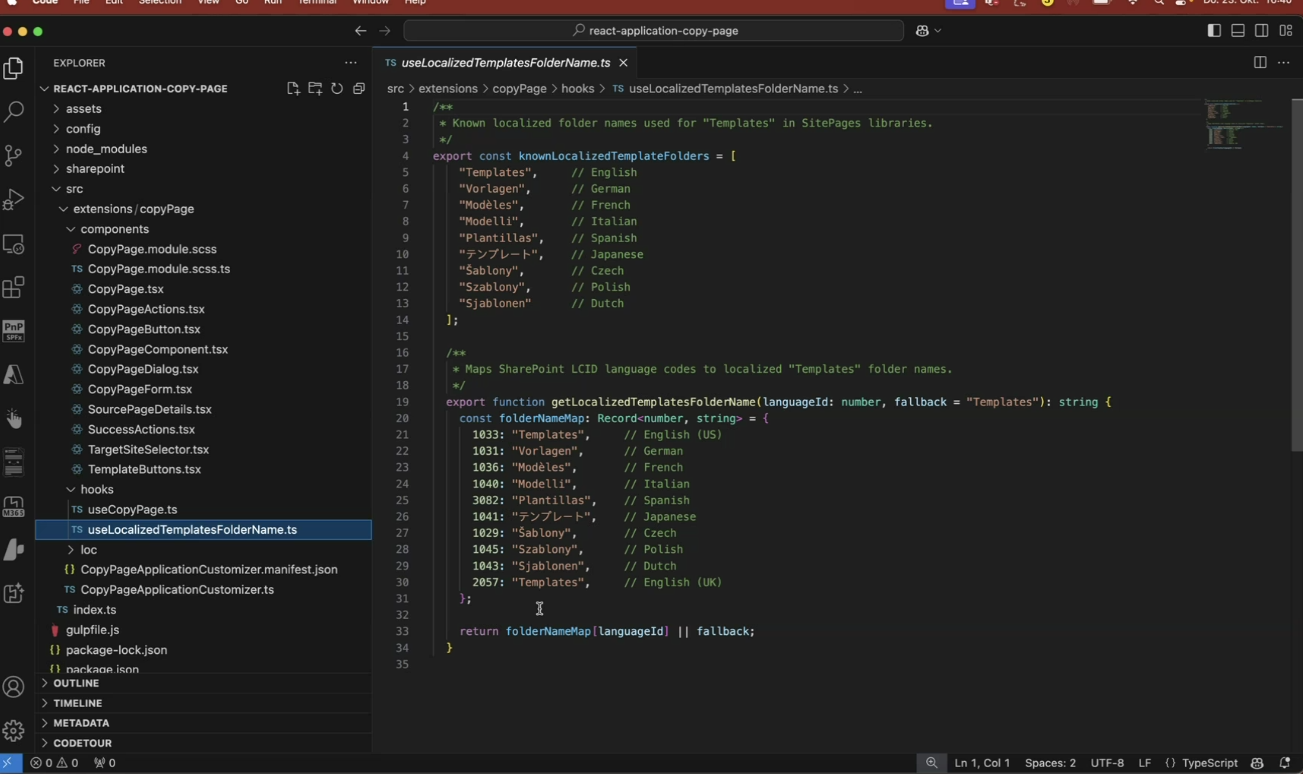
Task: Toggle the primary side bar visibility
Action: point(1214,31)
